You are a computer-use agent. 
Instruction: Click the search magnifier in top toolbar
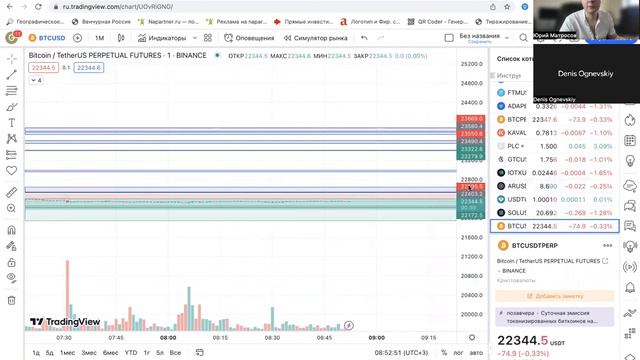coord(523,38)
